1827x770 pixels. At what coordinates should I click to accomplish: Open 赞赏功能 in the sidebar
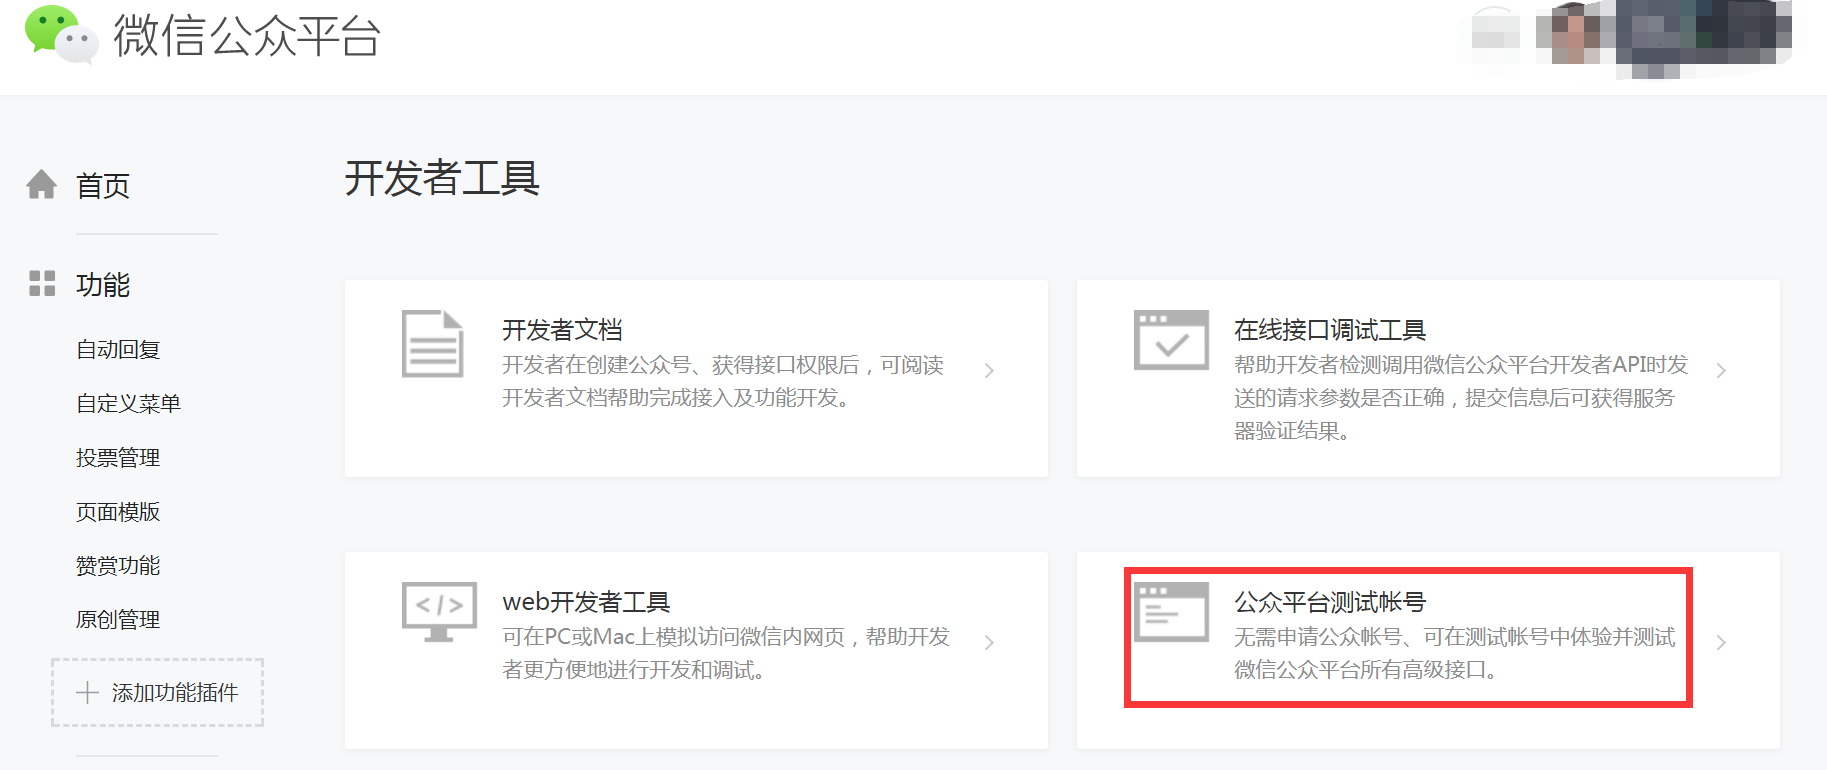(118, 566)
